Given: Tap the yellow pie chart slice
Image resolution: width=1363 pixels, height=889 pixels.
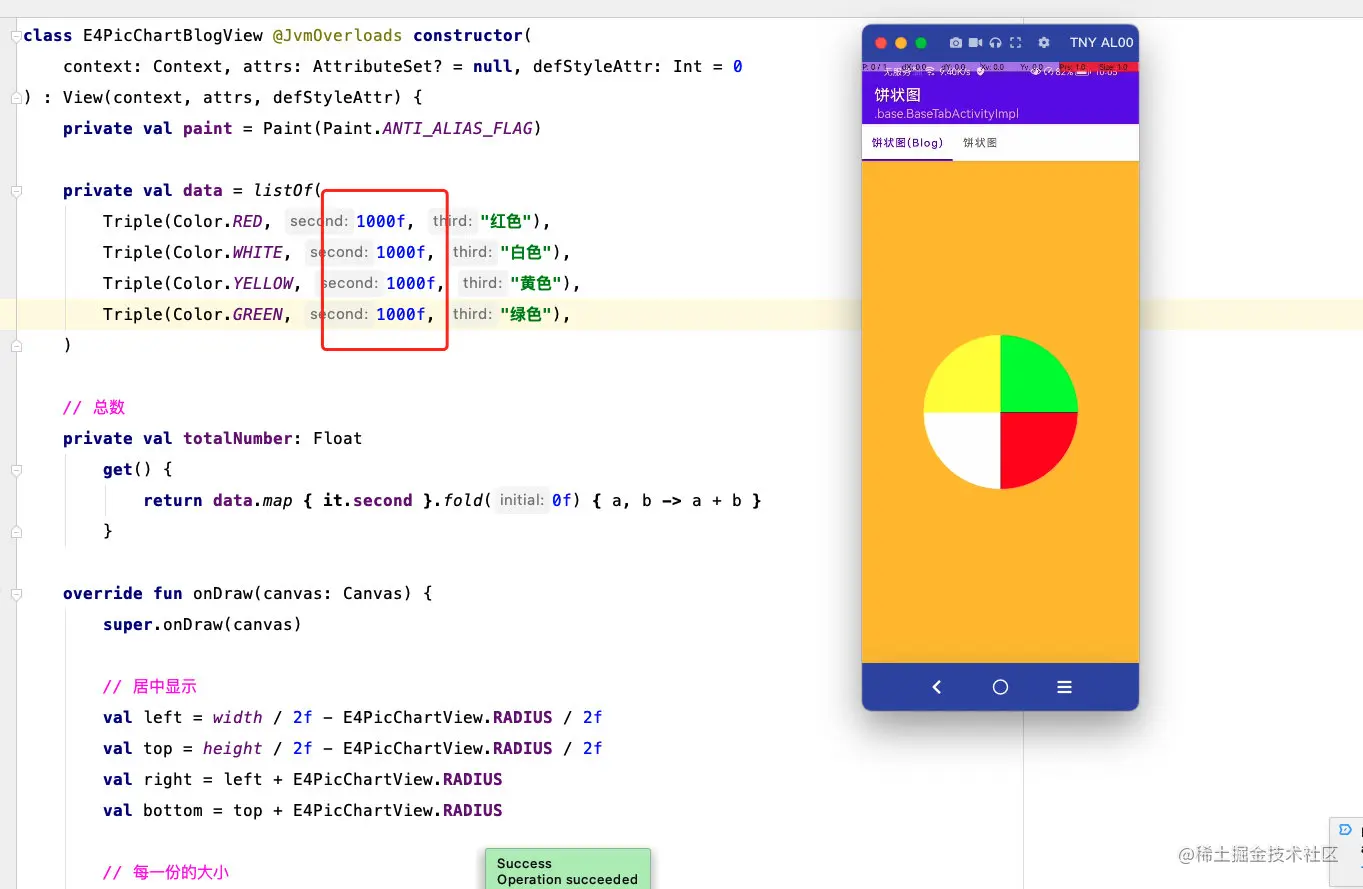Looking at the screenshot, I should click(968, 380).
